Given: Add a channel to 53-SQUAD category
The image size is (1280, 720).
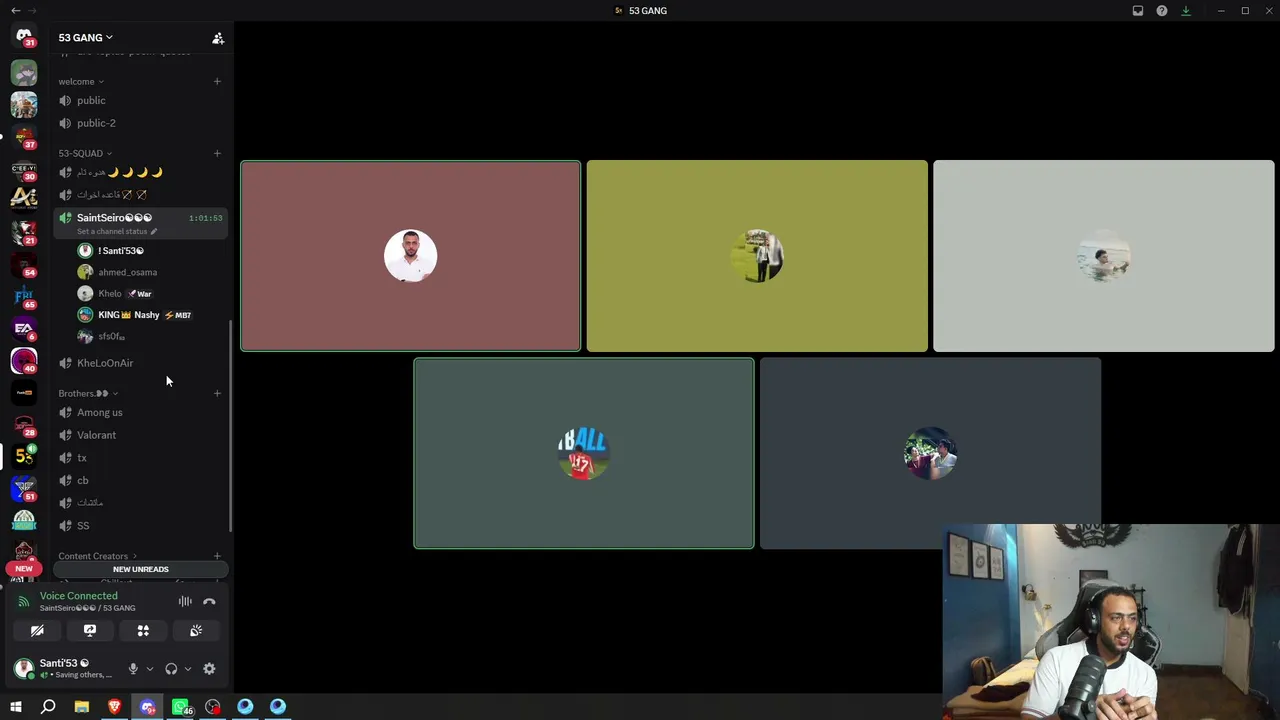Looking at the screenshot, I should click(217, 153).
